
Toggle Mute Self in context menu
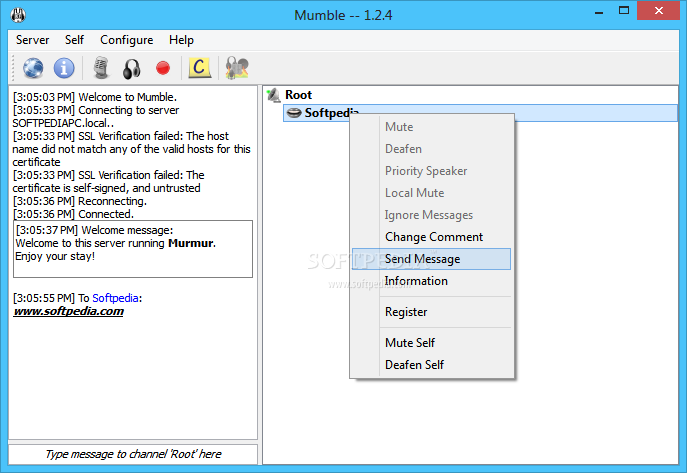[x=431, y=342]
